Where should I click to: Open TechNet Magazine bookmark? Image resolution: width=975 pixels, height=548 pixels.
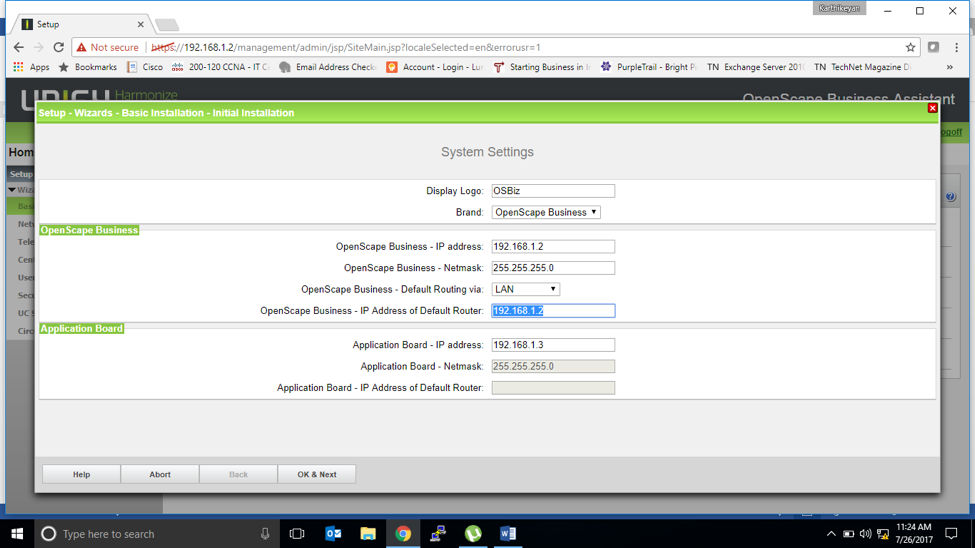(x=863, y=67)
